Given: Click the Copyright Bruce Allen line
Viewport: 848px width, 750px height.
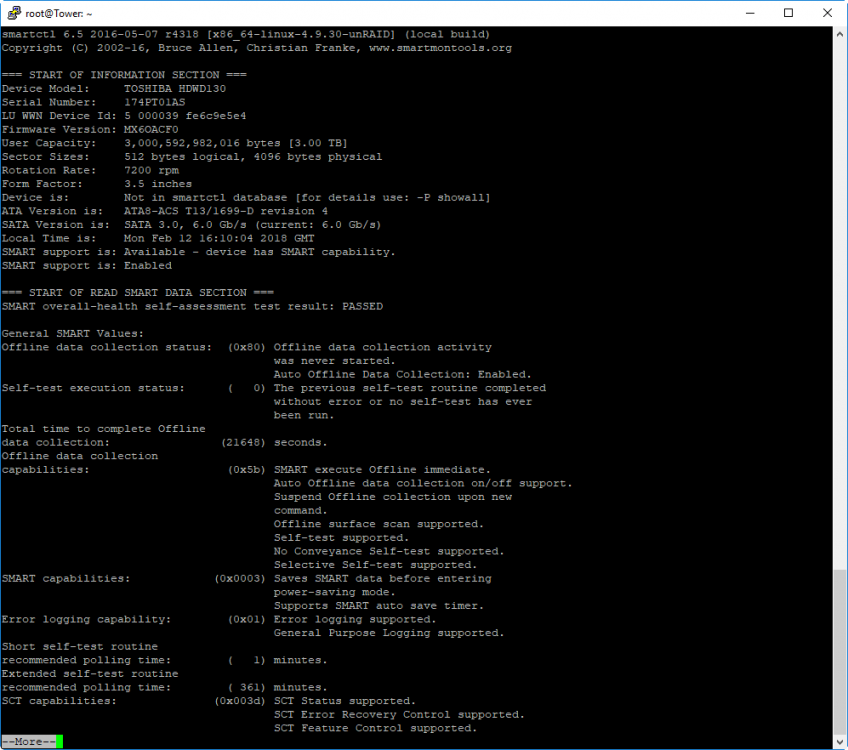Looking at the screenshot, I should (x=257, y=48).
